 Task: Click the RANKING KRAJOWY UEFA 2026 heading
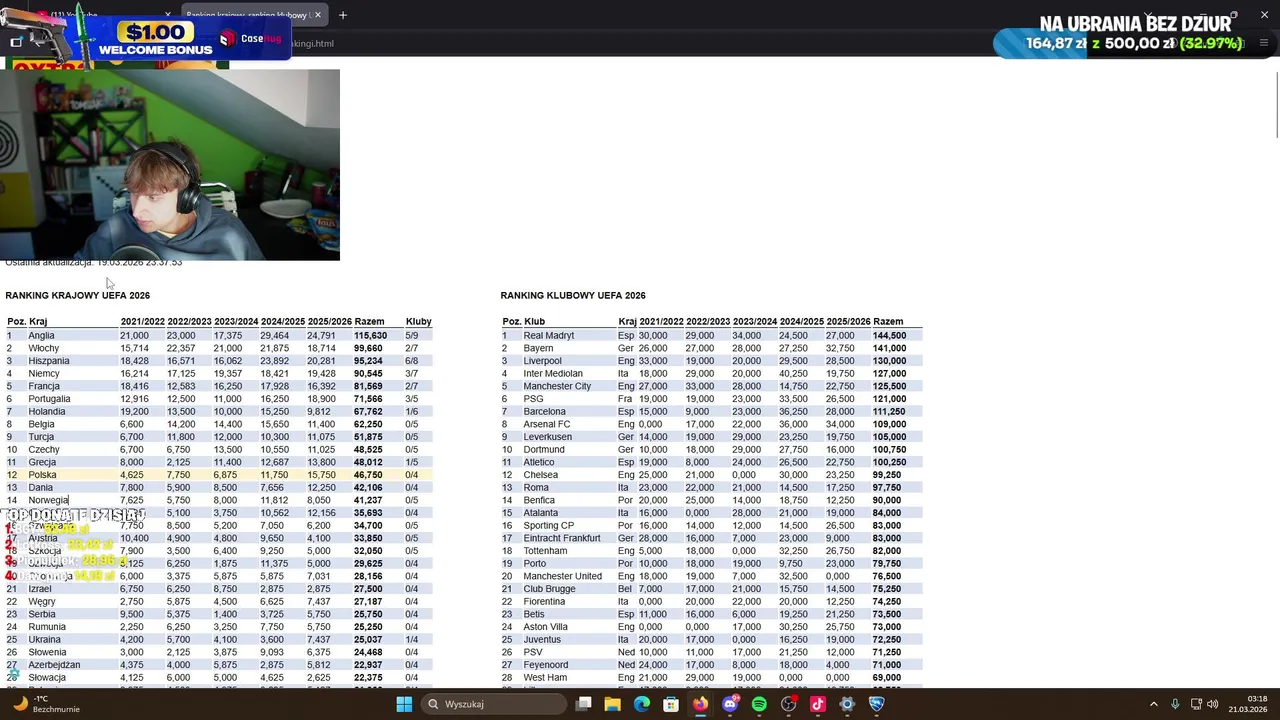(78, 295)
